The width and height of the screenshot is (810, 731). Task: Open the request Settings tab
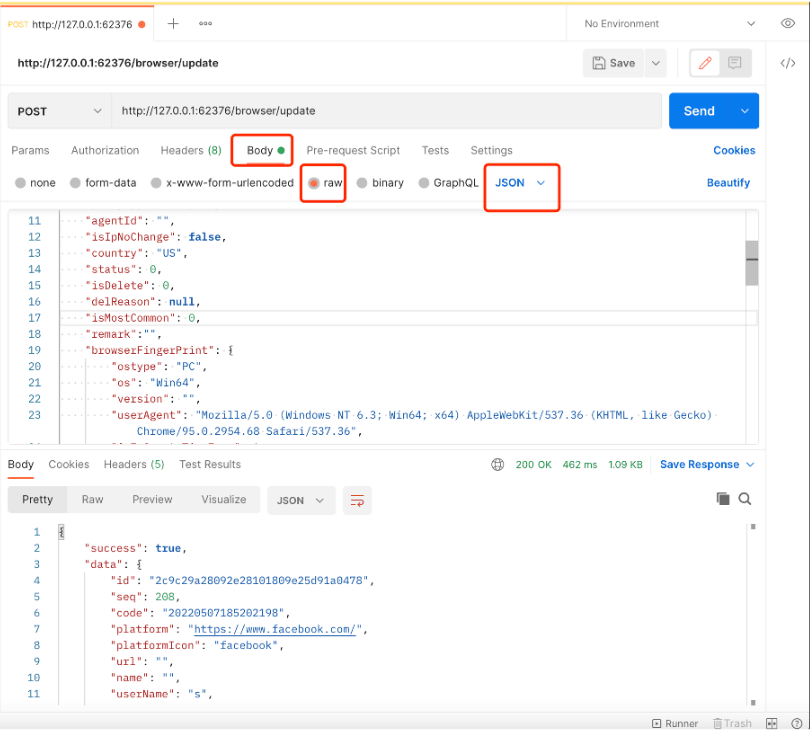click(x=491, y=150)
